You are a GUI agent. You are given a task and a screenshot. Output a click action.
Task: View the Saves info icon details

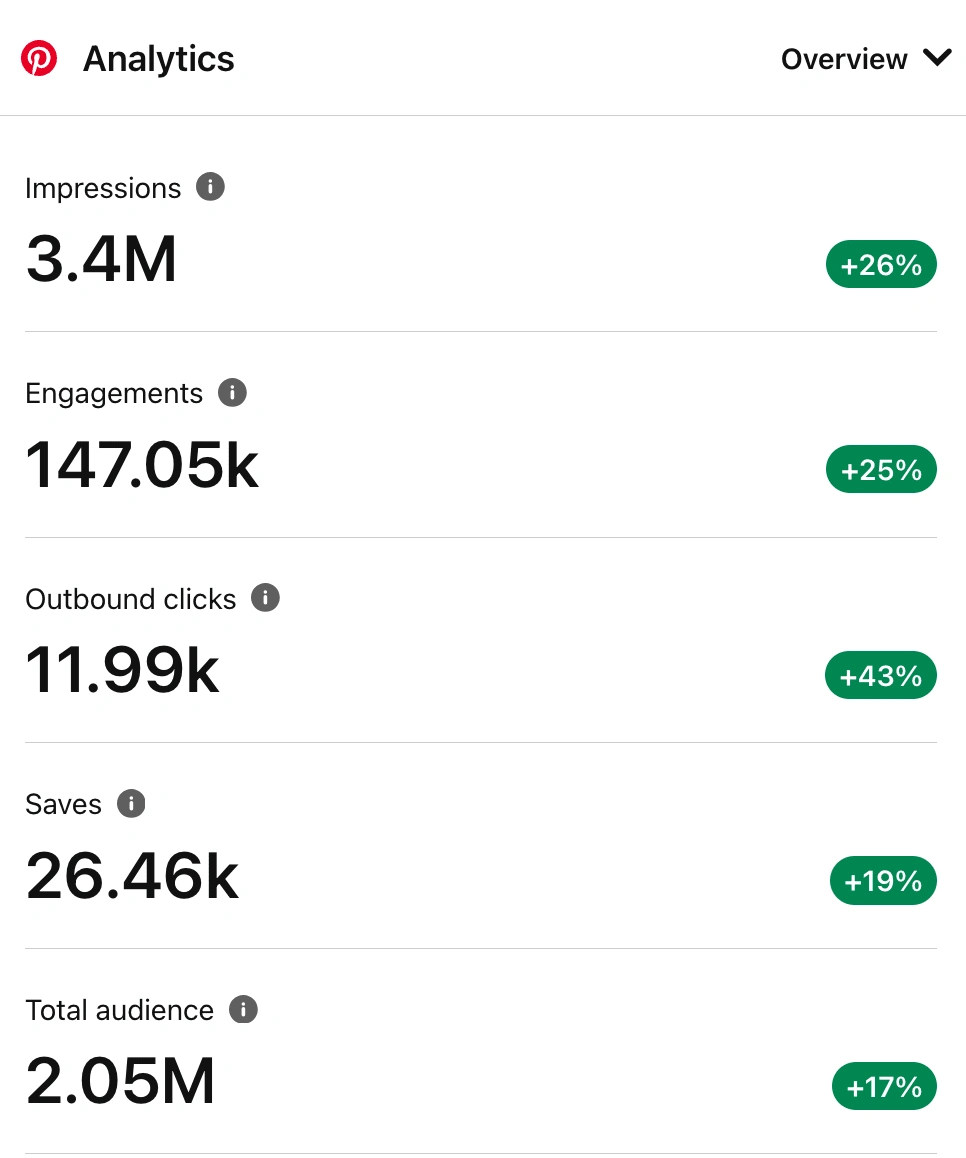point(131,803)
